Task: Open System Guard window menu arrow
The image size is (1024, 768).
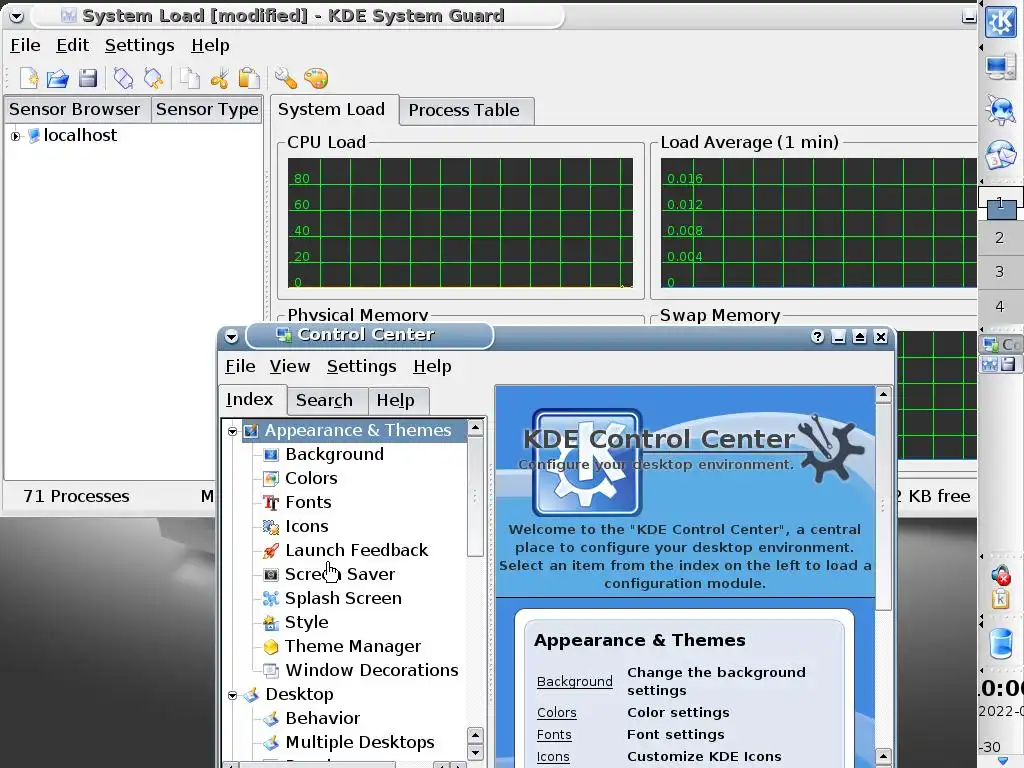Action: (17, 16)
